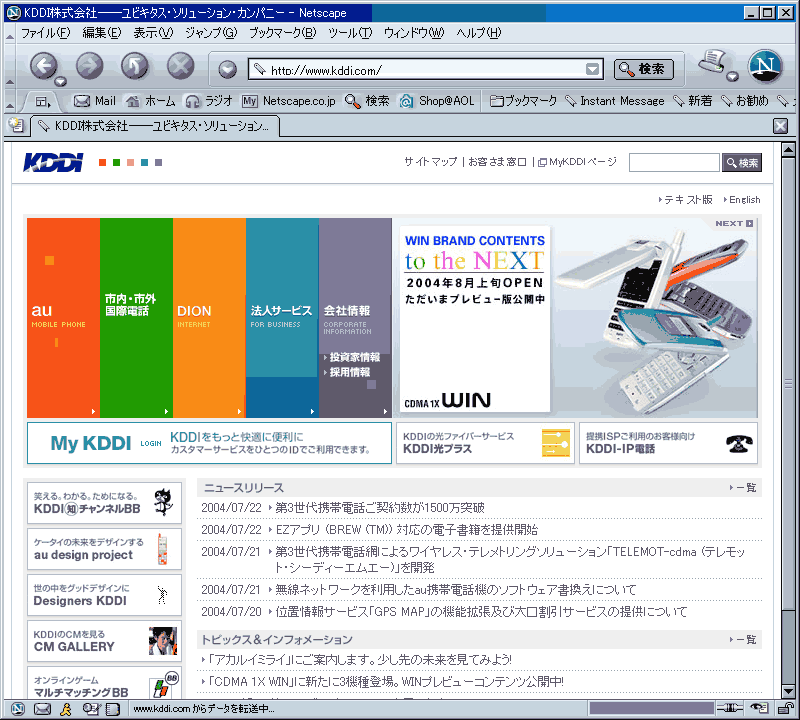Click the new tab icon at the tab bar's left

16,125
